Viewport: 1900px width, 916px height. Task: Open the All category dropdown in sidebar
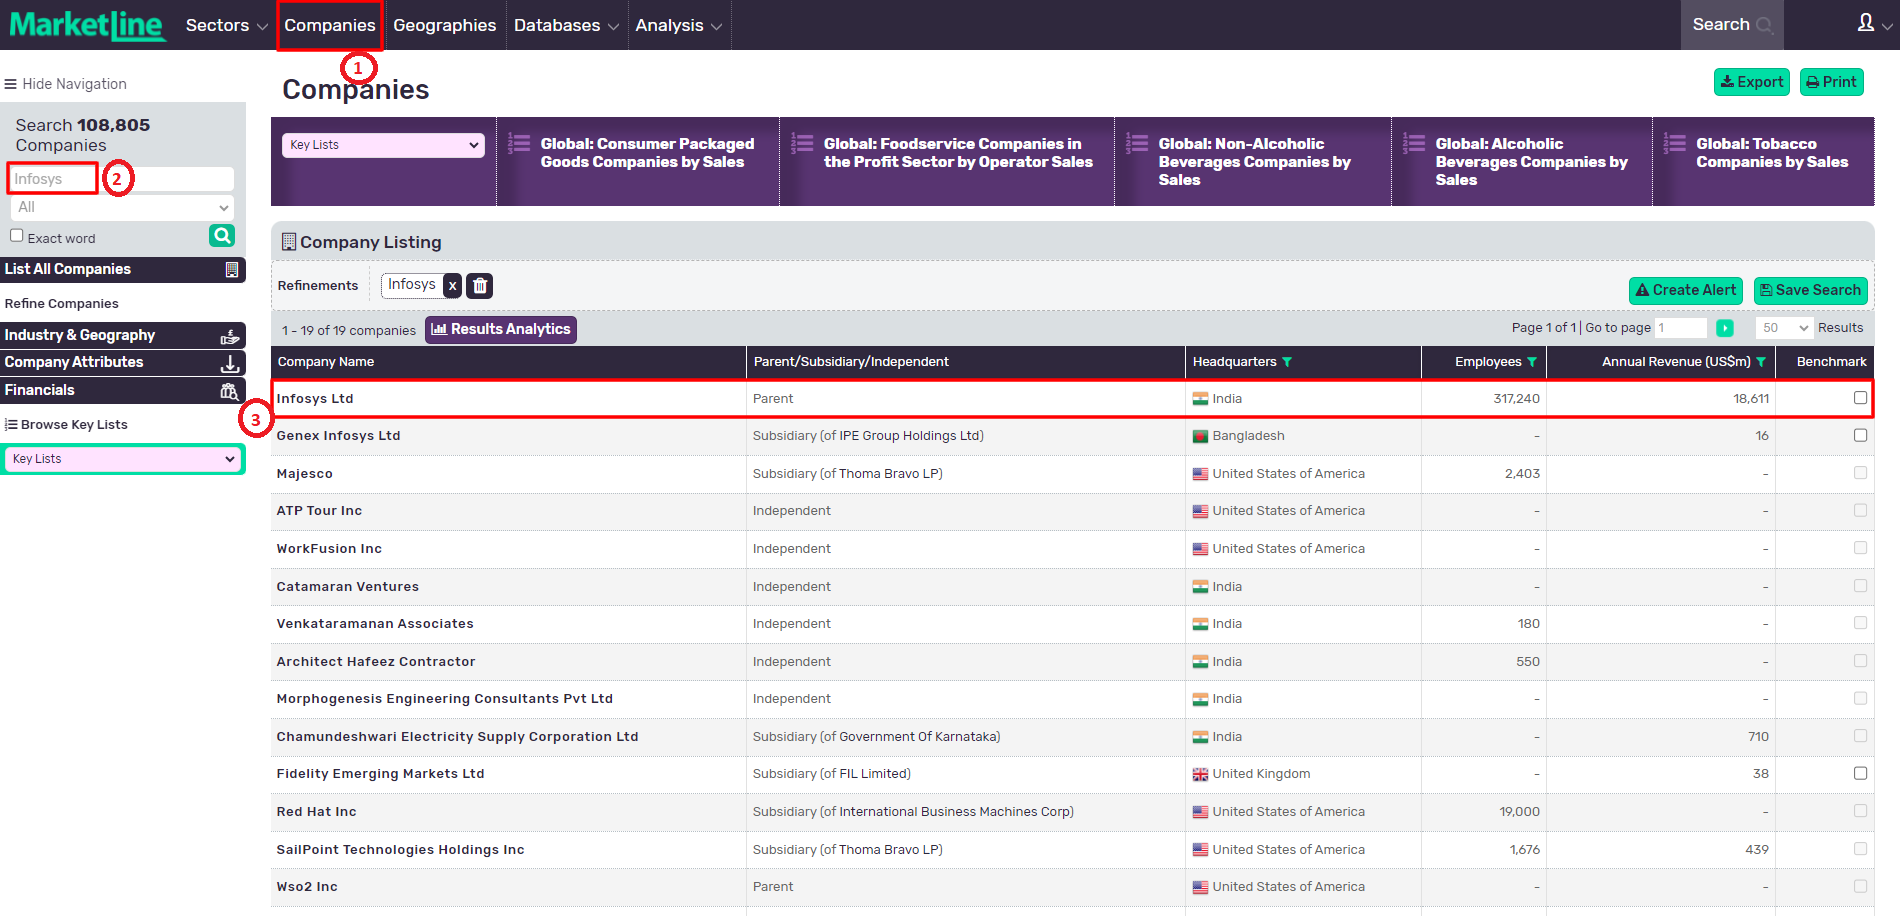pyautogui.click(x=123, y=207)
